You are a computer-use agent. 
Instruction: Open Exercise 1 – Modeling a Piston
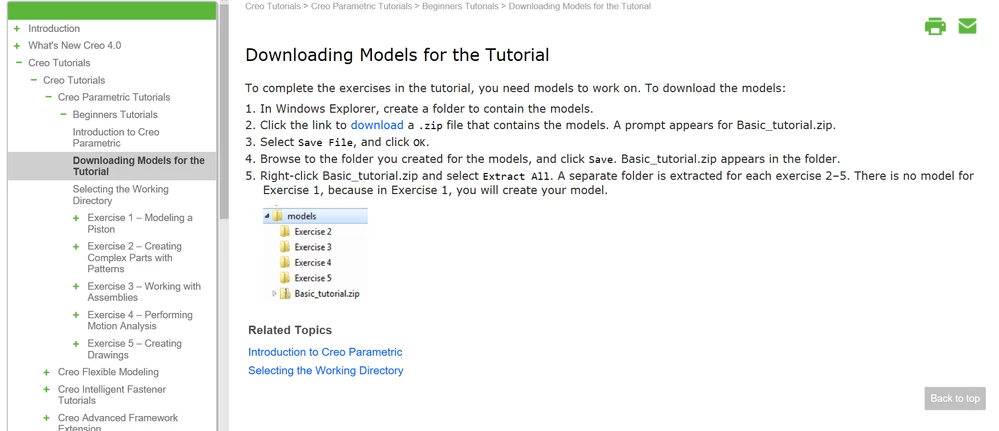click(x=140, y=224)
